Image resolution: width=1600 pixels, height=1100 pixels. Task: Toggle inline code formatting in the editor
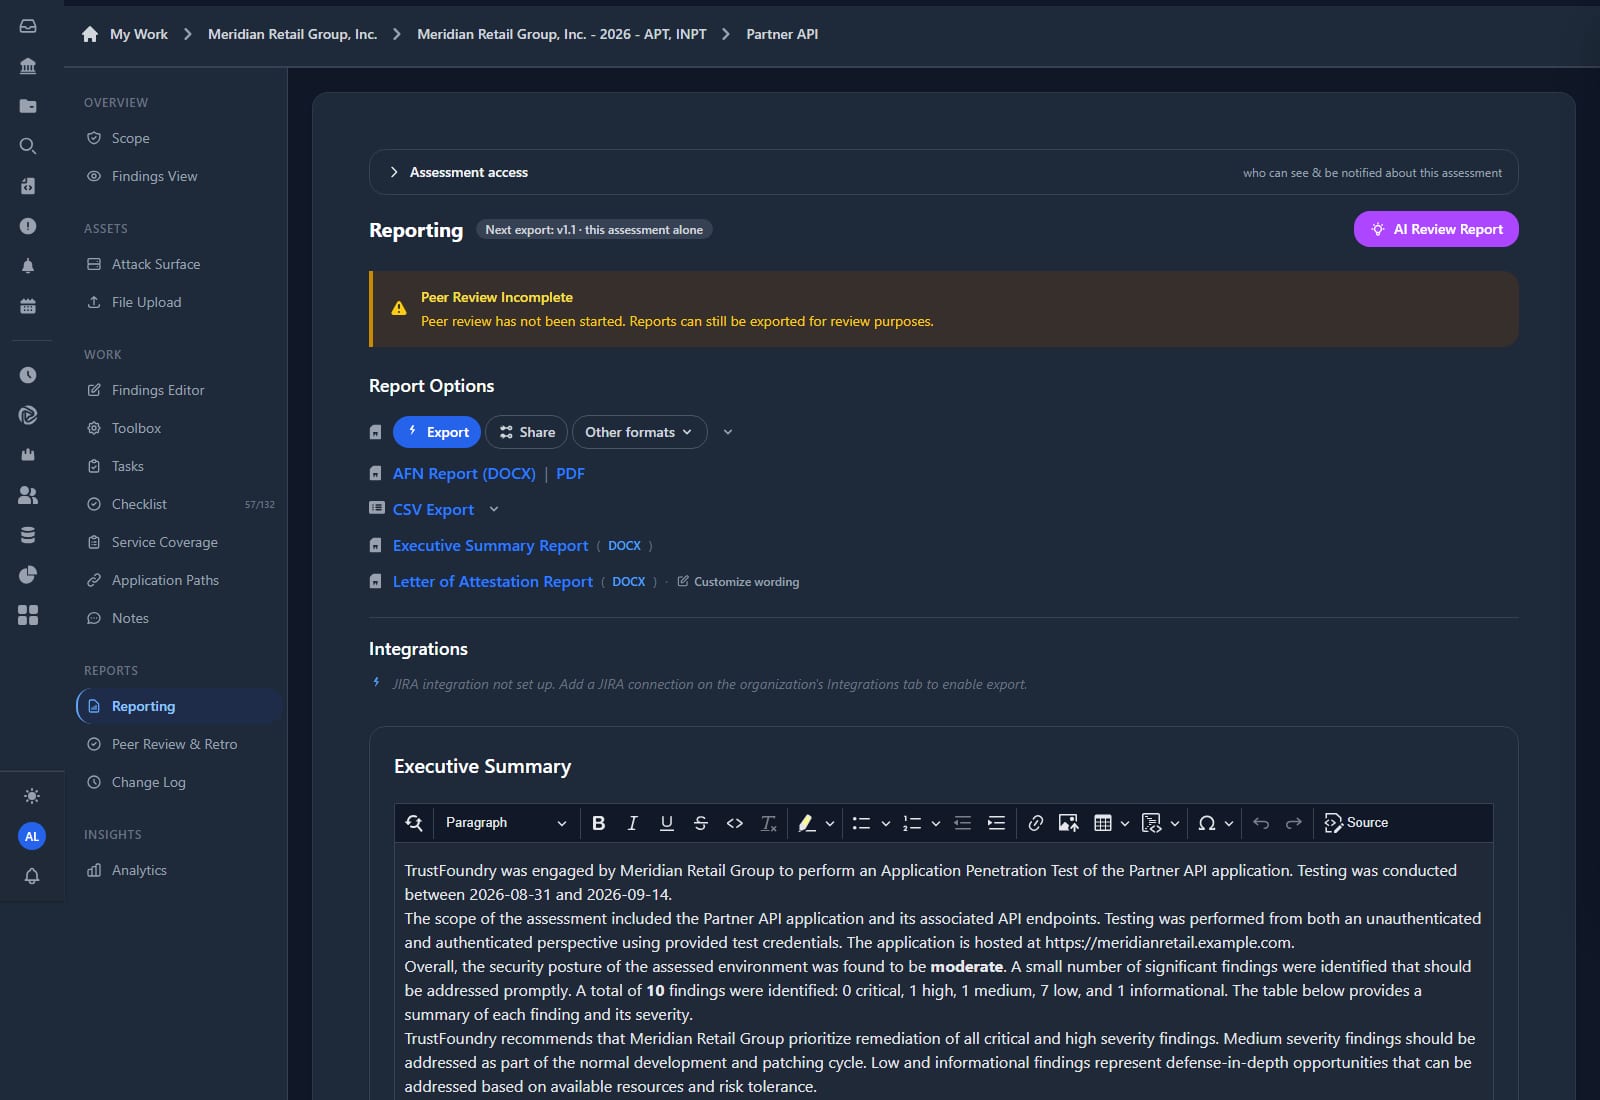click(x=735, y=823)
